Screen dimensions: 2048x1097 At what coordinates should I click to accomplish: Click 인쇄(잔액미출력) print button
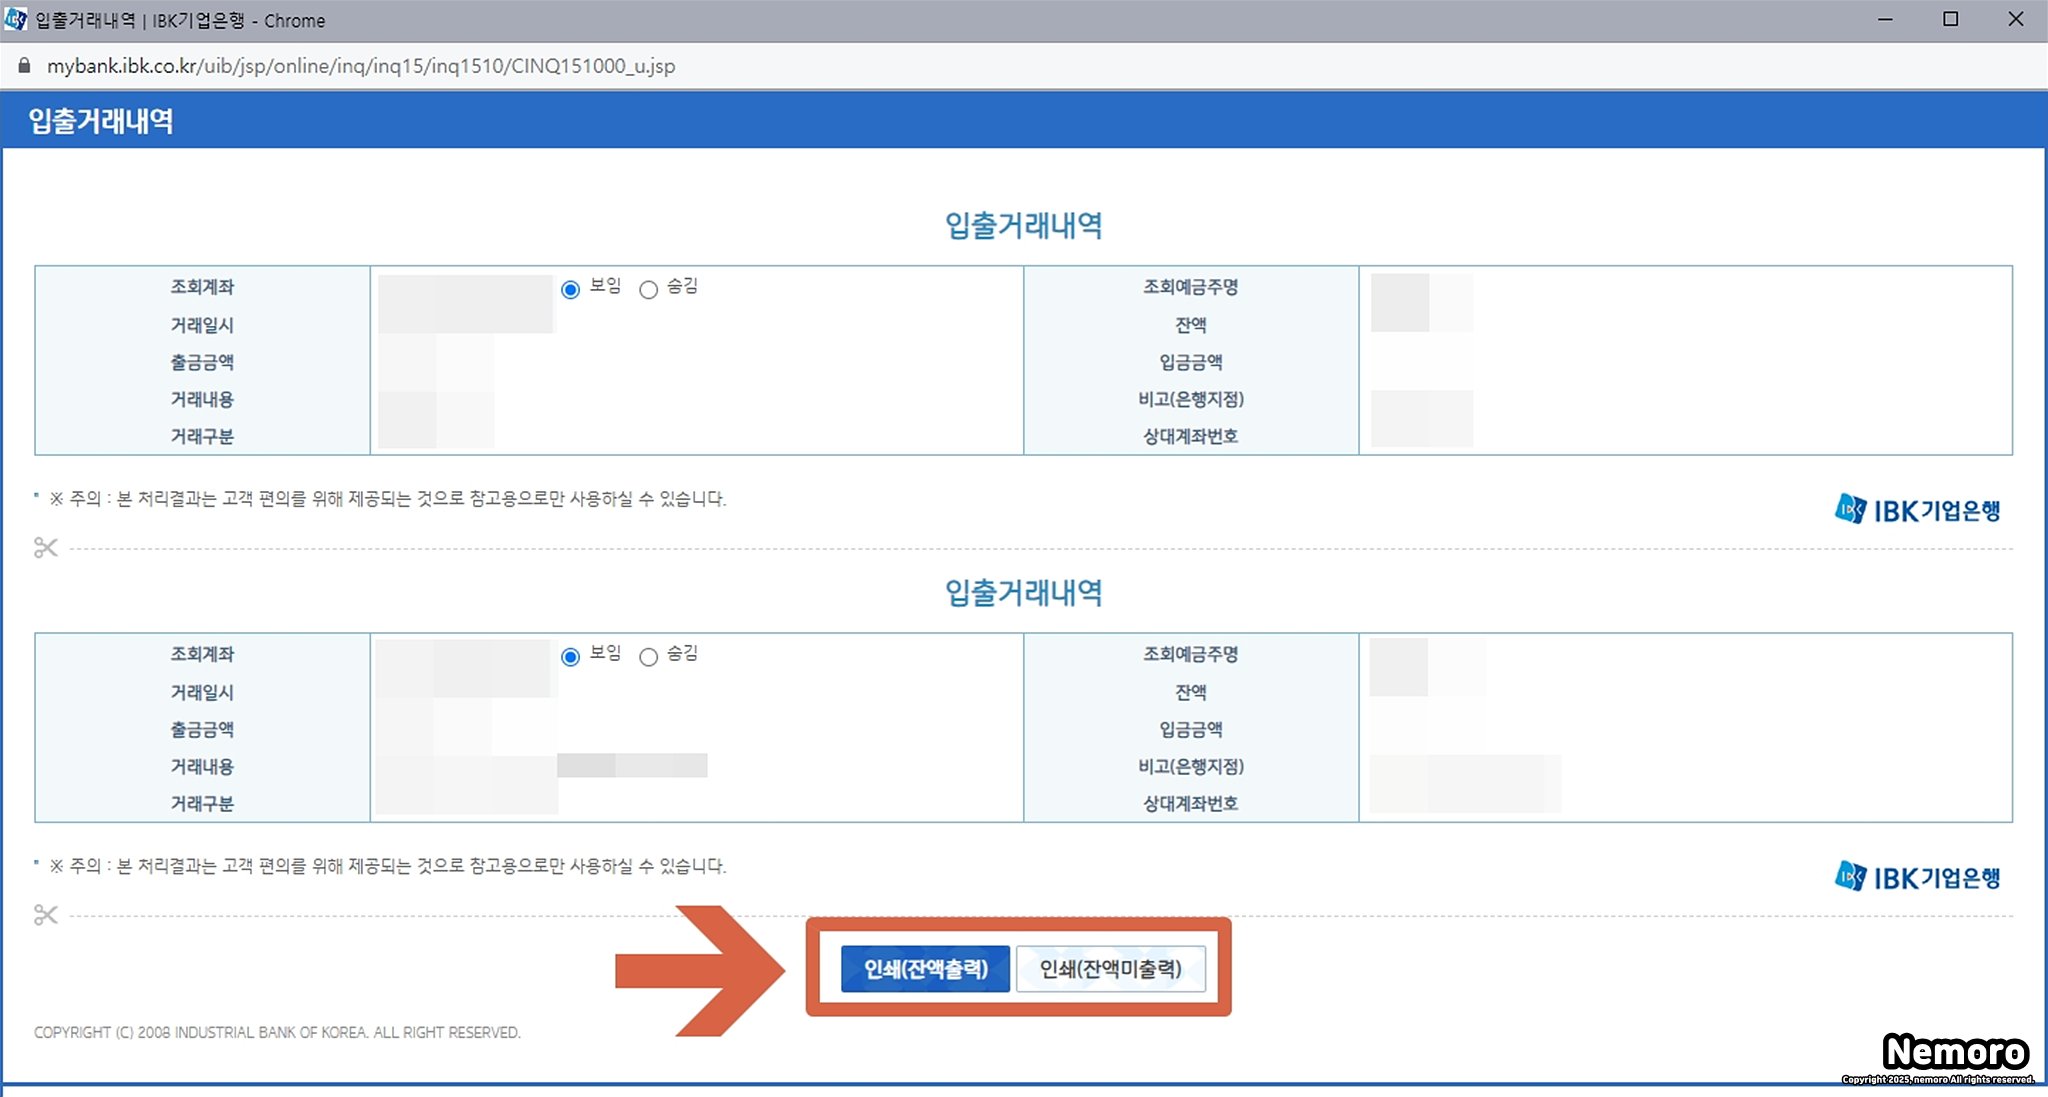(x=1110, y=968)
